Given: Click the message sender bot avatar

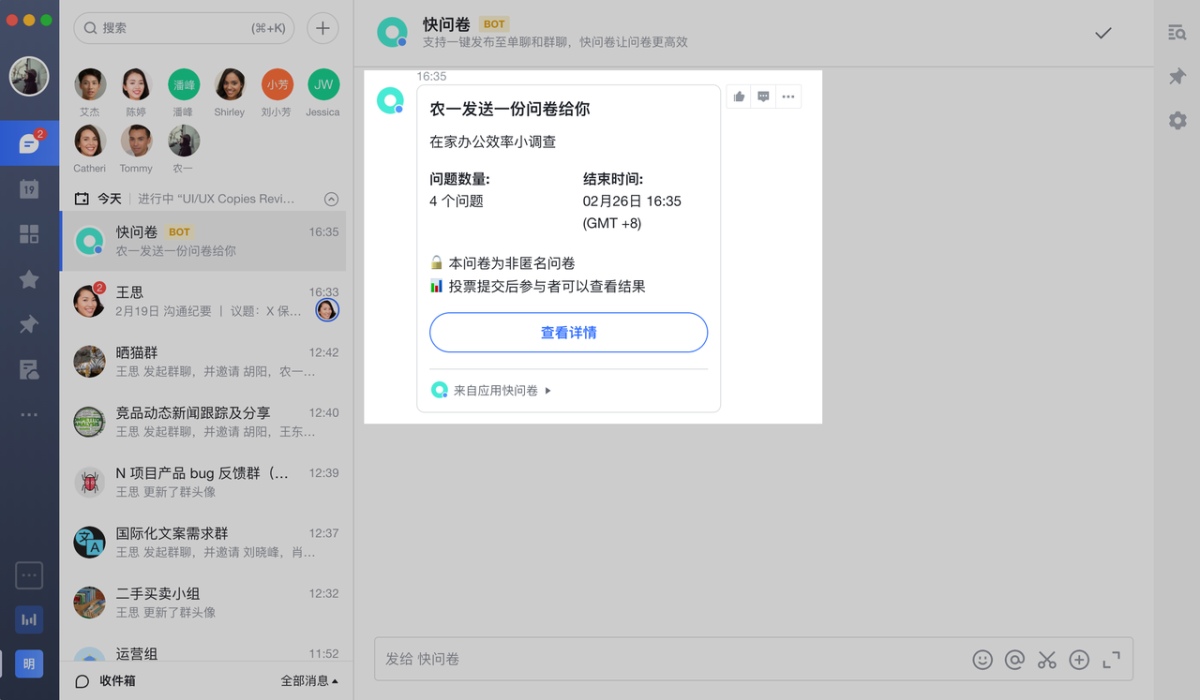Looking at the screenshot, I should [x=390, y=100].
